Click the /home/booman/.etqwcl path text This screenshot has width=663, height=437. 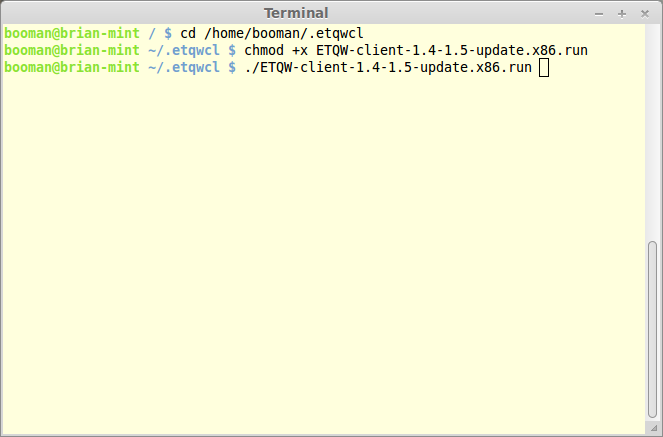284,33
